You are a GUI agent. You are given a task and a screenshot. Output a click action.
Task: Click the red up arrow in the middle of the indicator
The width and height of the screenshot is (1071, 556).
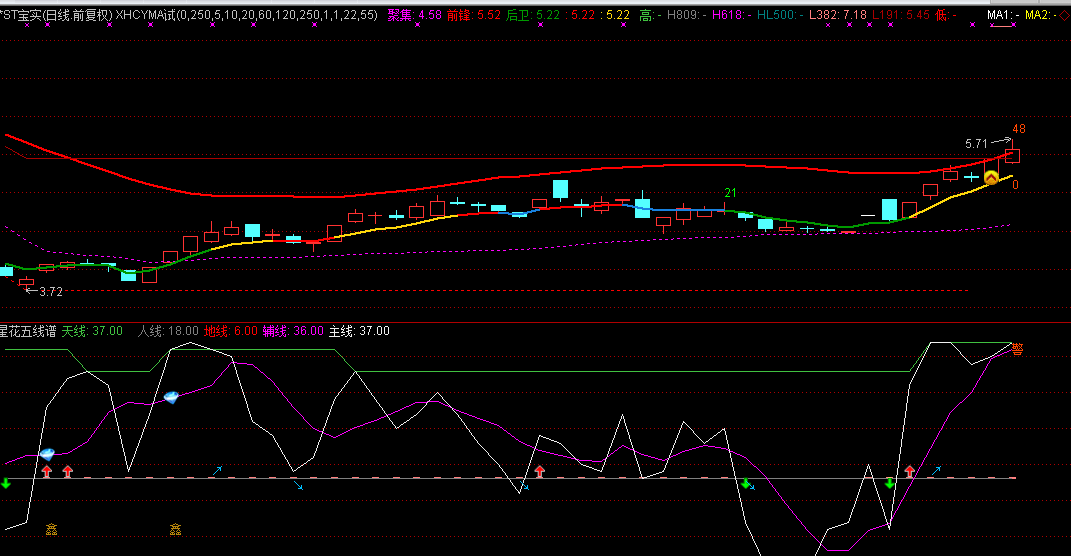point(540,471)
